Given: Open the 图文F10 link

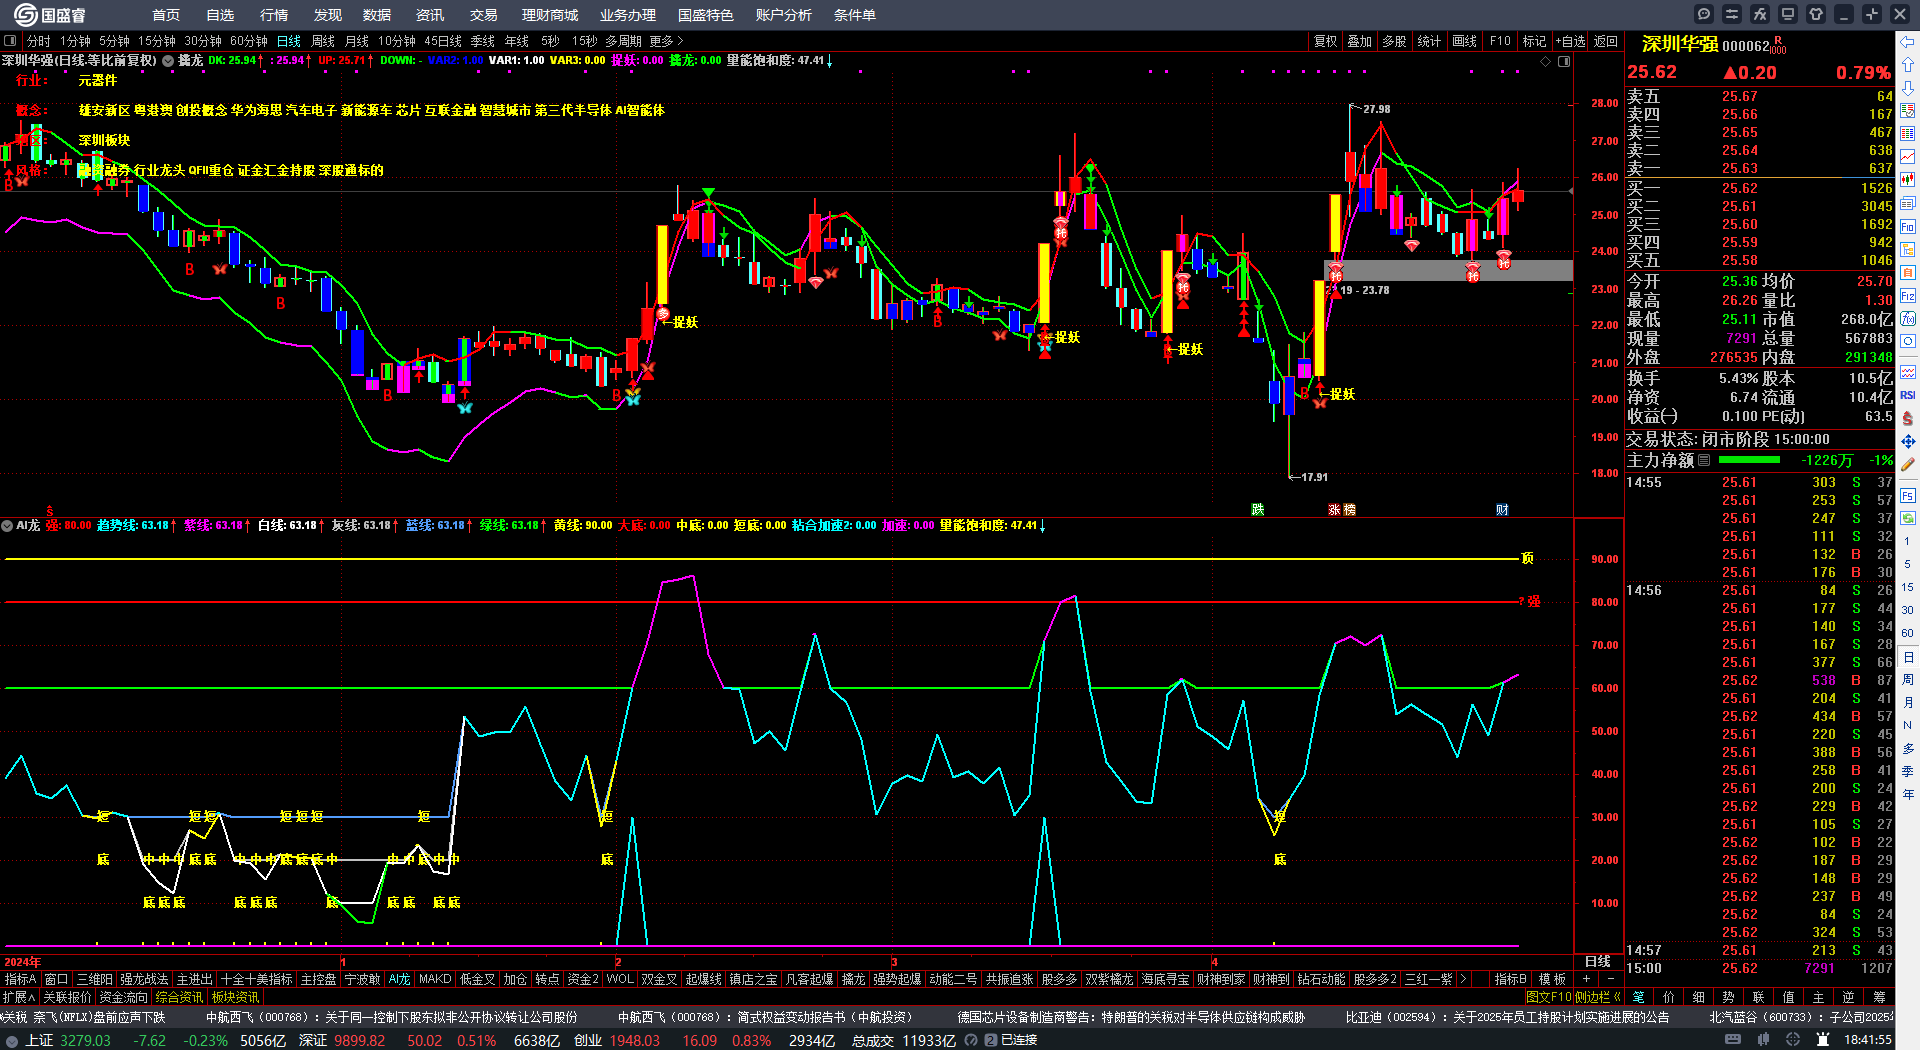Looking at the screenshot, I should (1548, 997).
